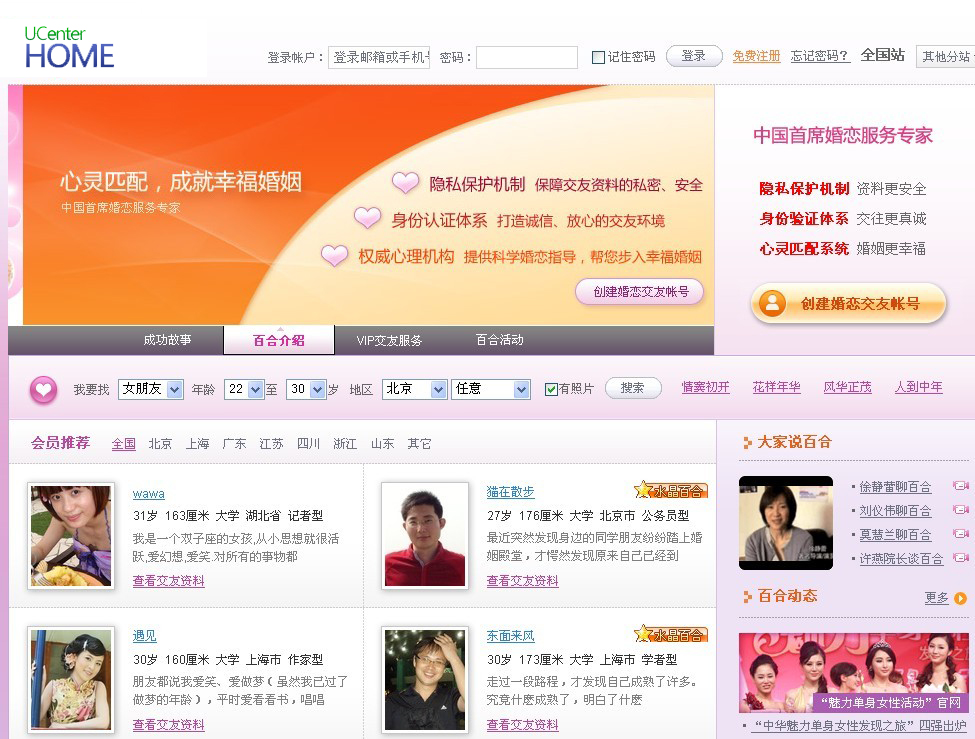
Task: Click the 魅力单身女性活动 banner image
Action: [854, 672]
